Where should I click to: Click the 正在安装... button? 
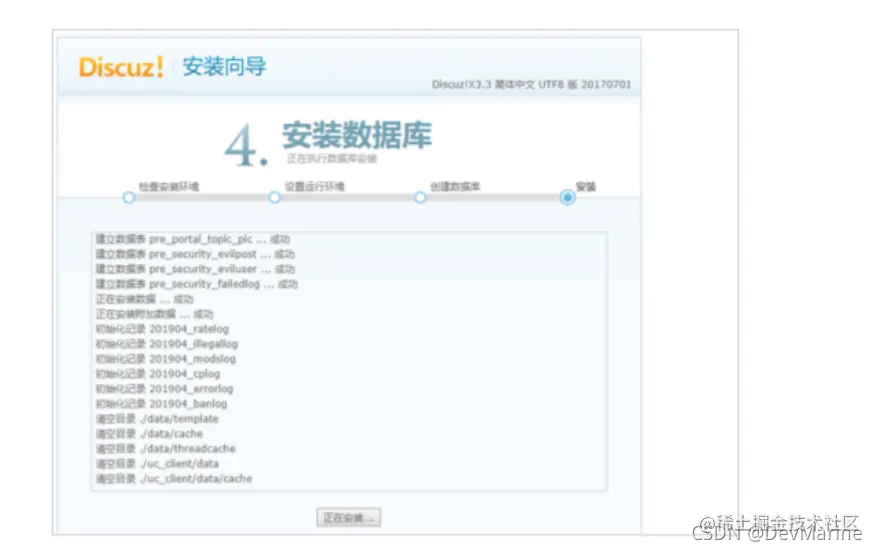(x=349, y=517)
